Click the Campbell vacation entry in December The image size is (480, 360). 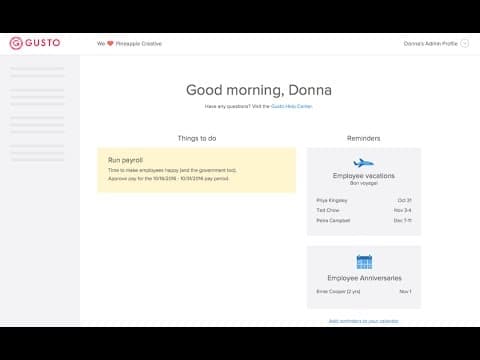[x=364, y=220]
